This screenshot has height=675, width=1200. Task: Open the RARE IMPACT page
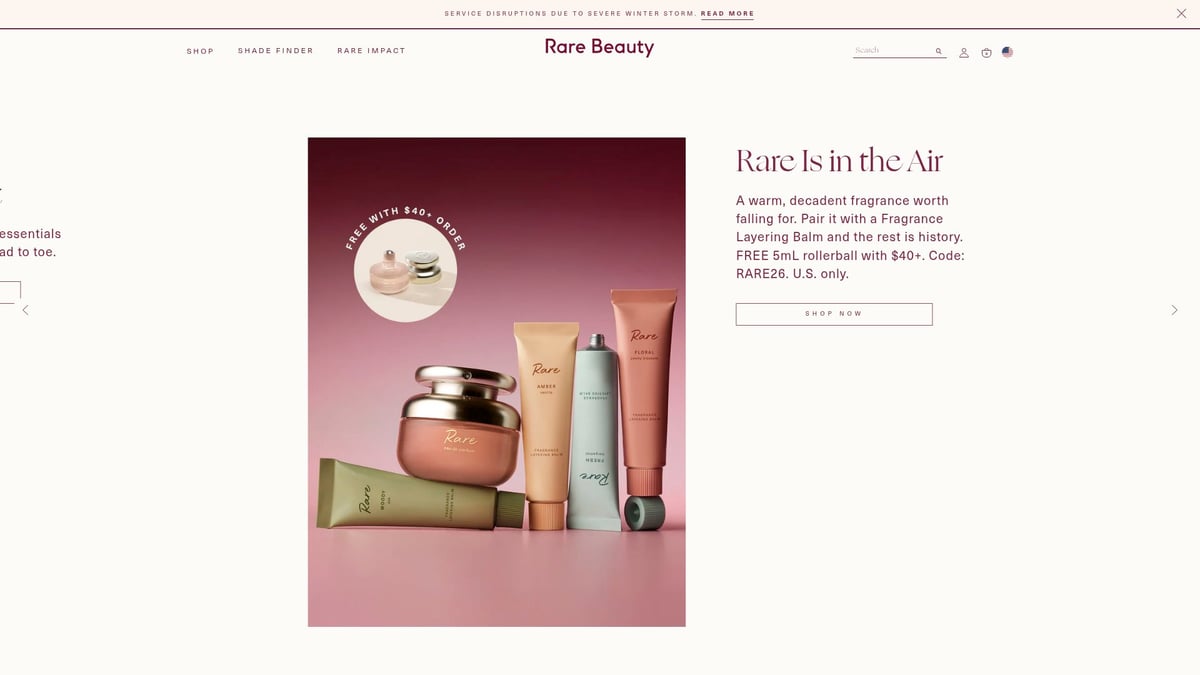(x=371, y=50)
